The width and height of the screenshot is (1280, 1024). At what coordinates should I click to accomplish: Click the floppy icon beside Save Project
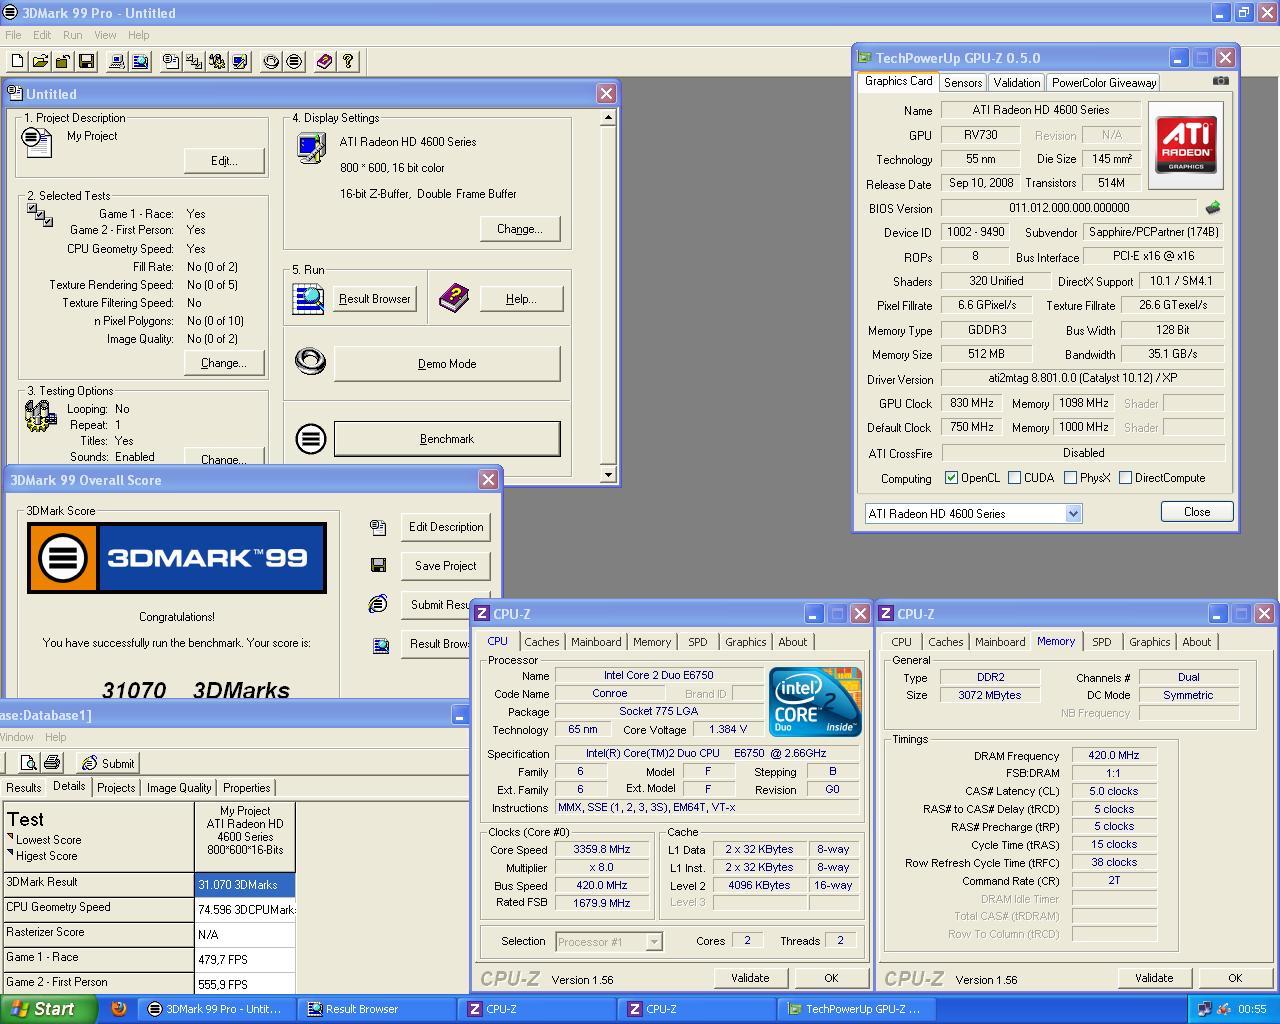point(378,566)
